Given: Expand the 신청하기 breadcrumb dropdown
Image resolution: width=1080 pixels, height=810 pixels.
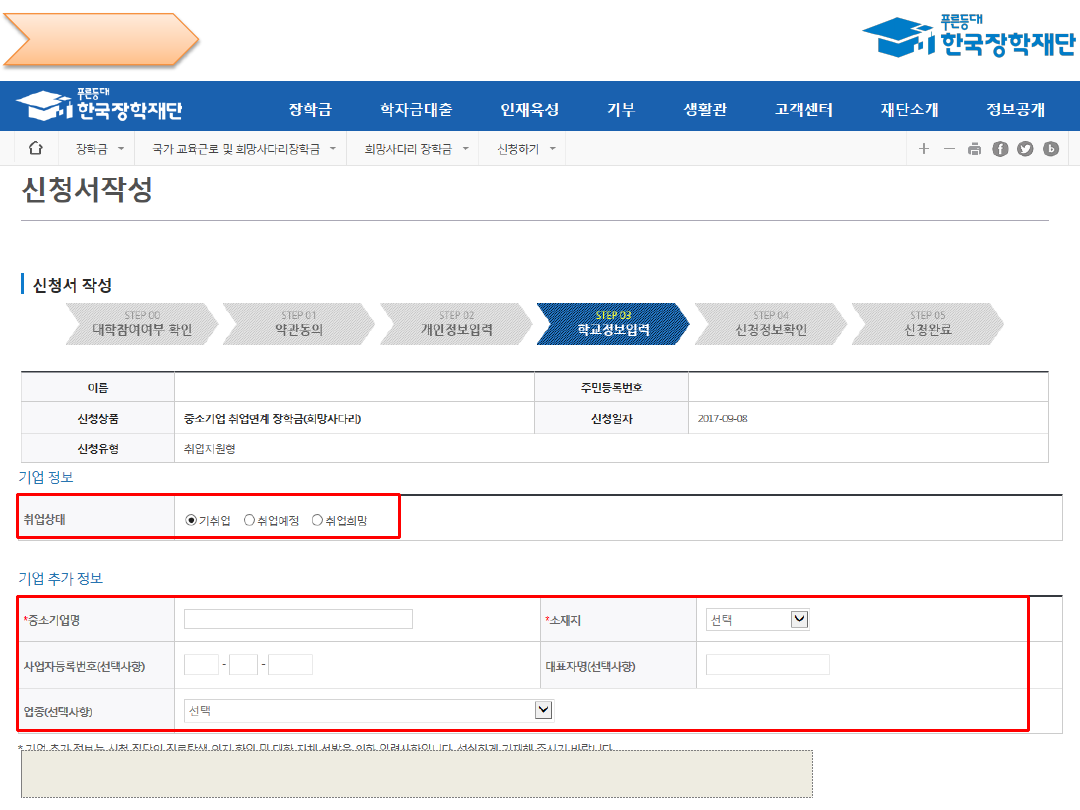Looking at the screenshot, I should [x=526, y=149].
